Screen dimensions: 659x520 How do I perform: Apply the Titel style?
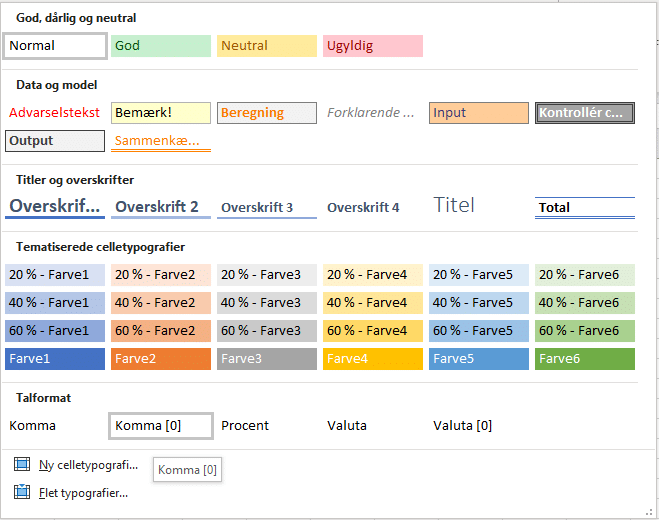tap(454, 206)
